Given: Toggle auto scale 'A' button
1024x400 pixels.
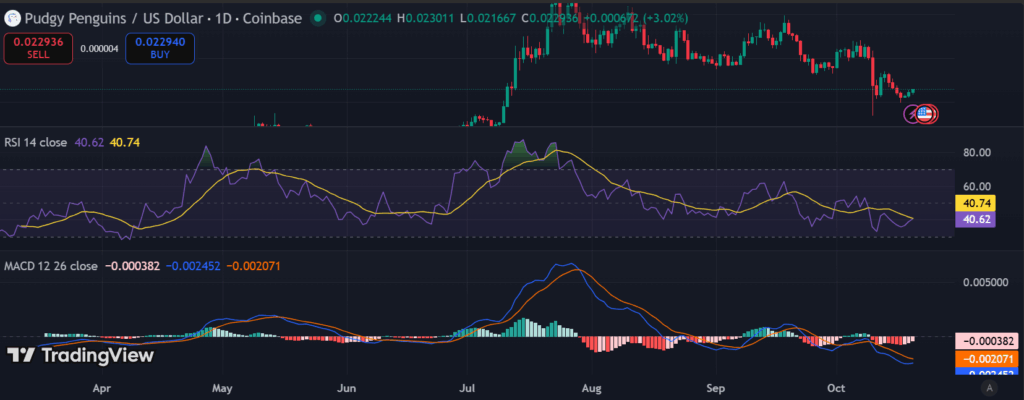Looking at the screenshot, I should (x=989, y=387).
